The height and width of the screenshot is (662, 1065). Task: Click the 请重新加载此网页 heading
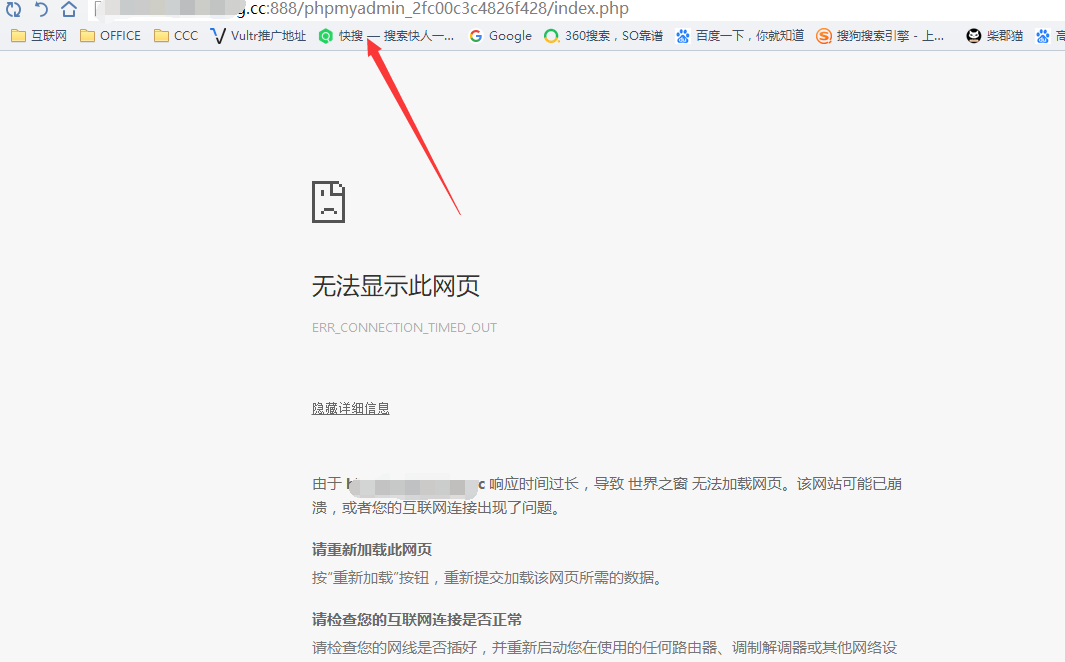372,550
